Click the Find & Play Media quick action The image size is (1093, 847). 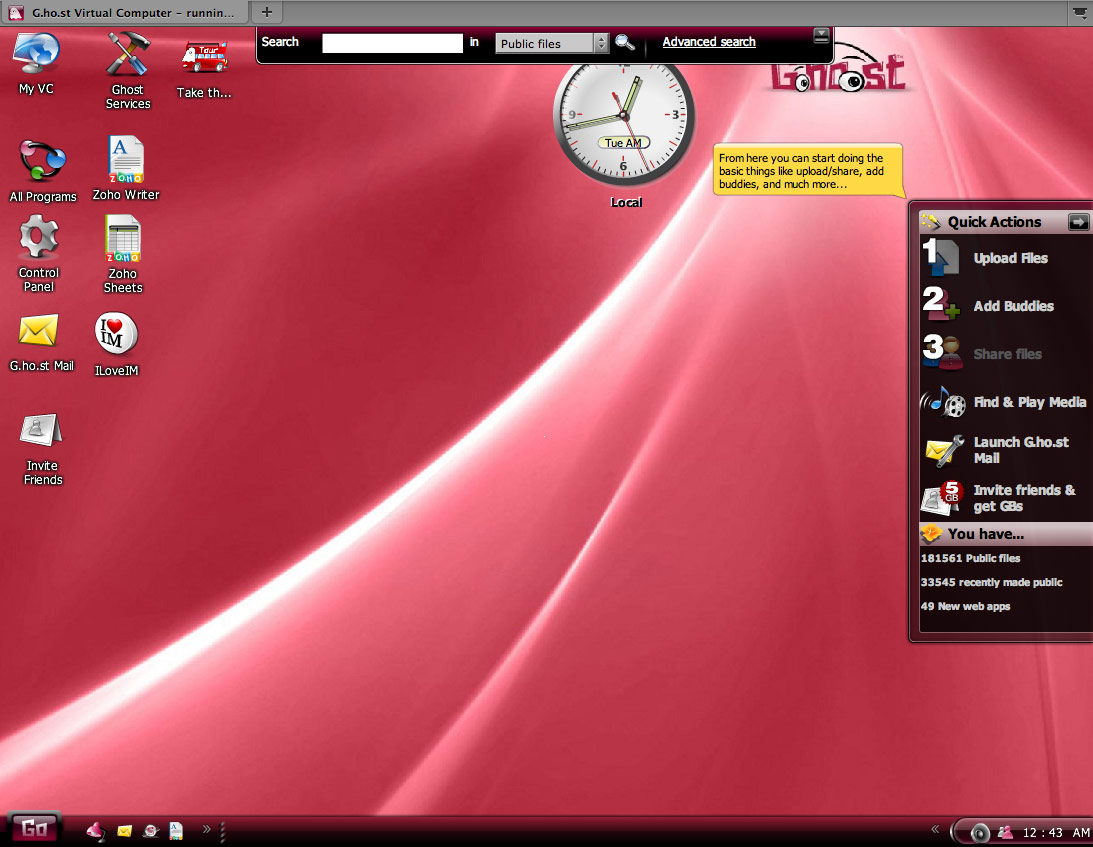[1005, 402]
